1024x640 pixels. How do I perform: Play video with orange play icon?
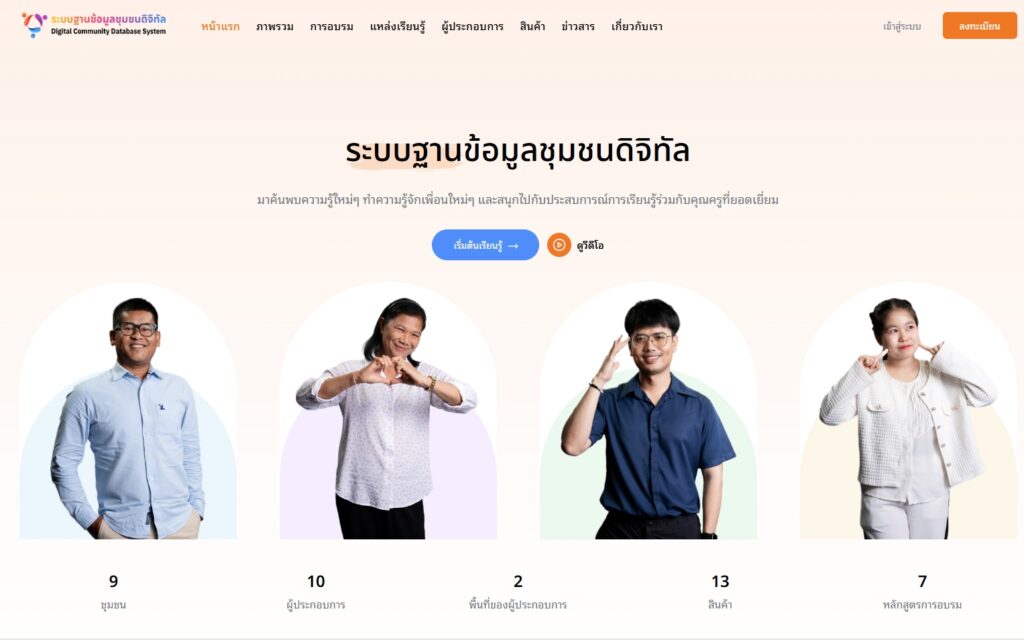tap(558, 245)
